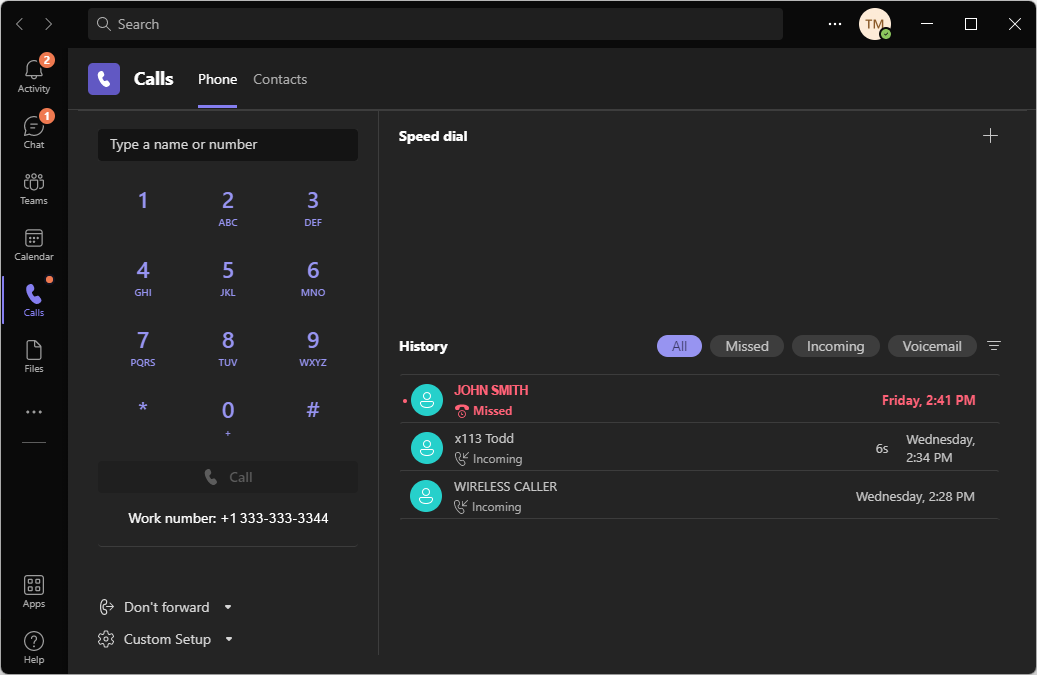Open the call history filter options

pyautogui.click(x=993, y=345)
